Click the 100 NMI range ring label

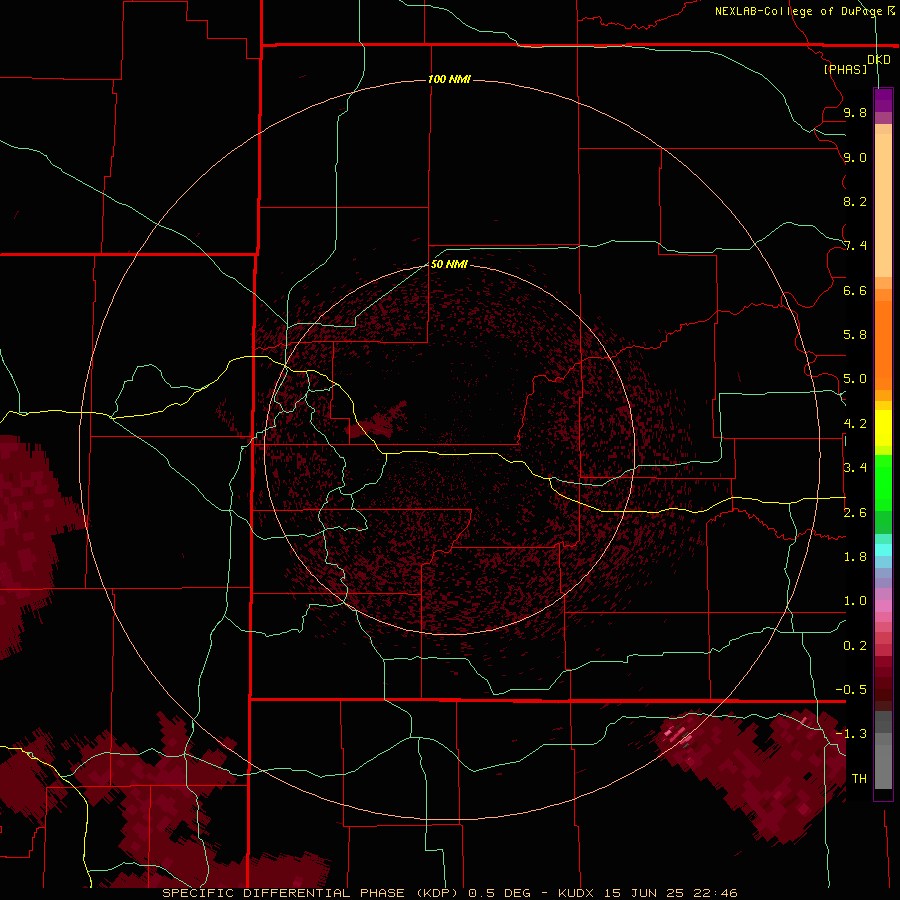coord(449,79)
